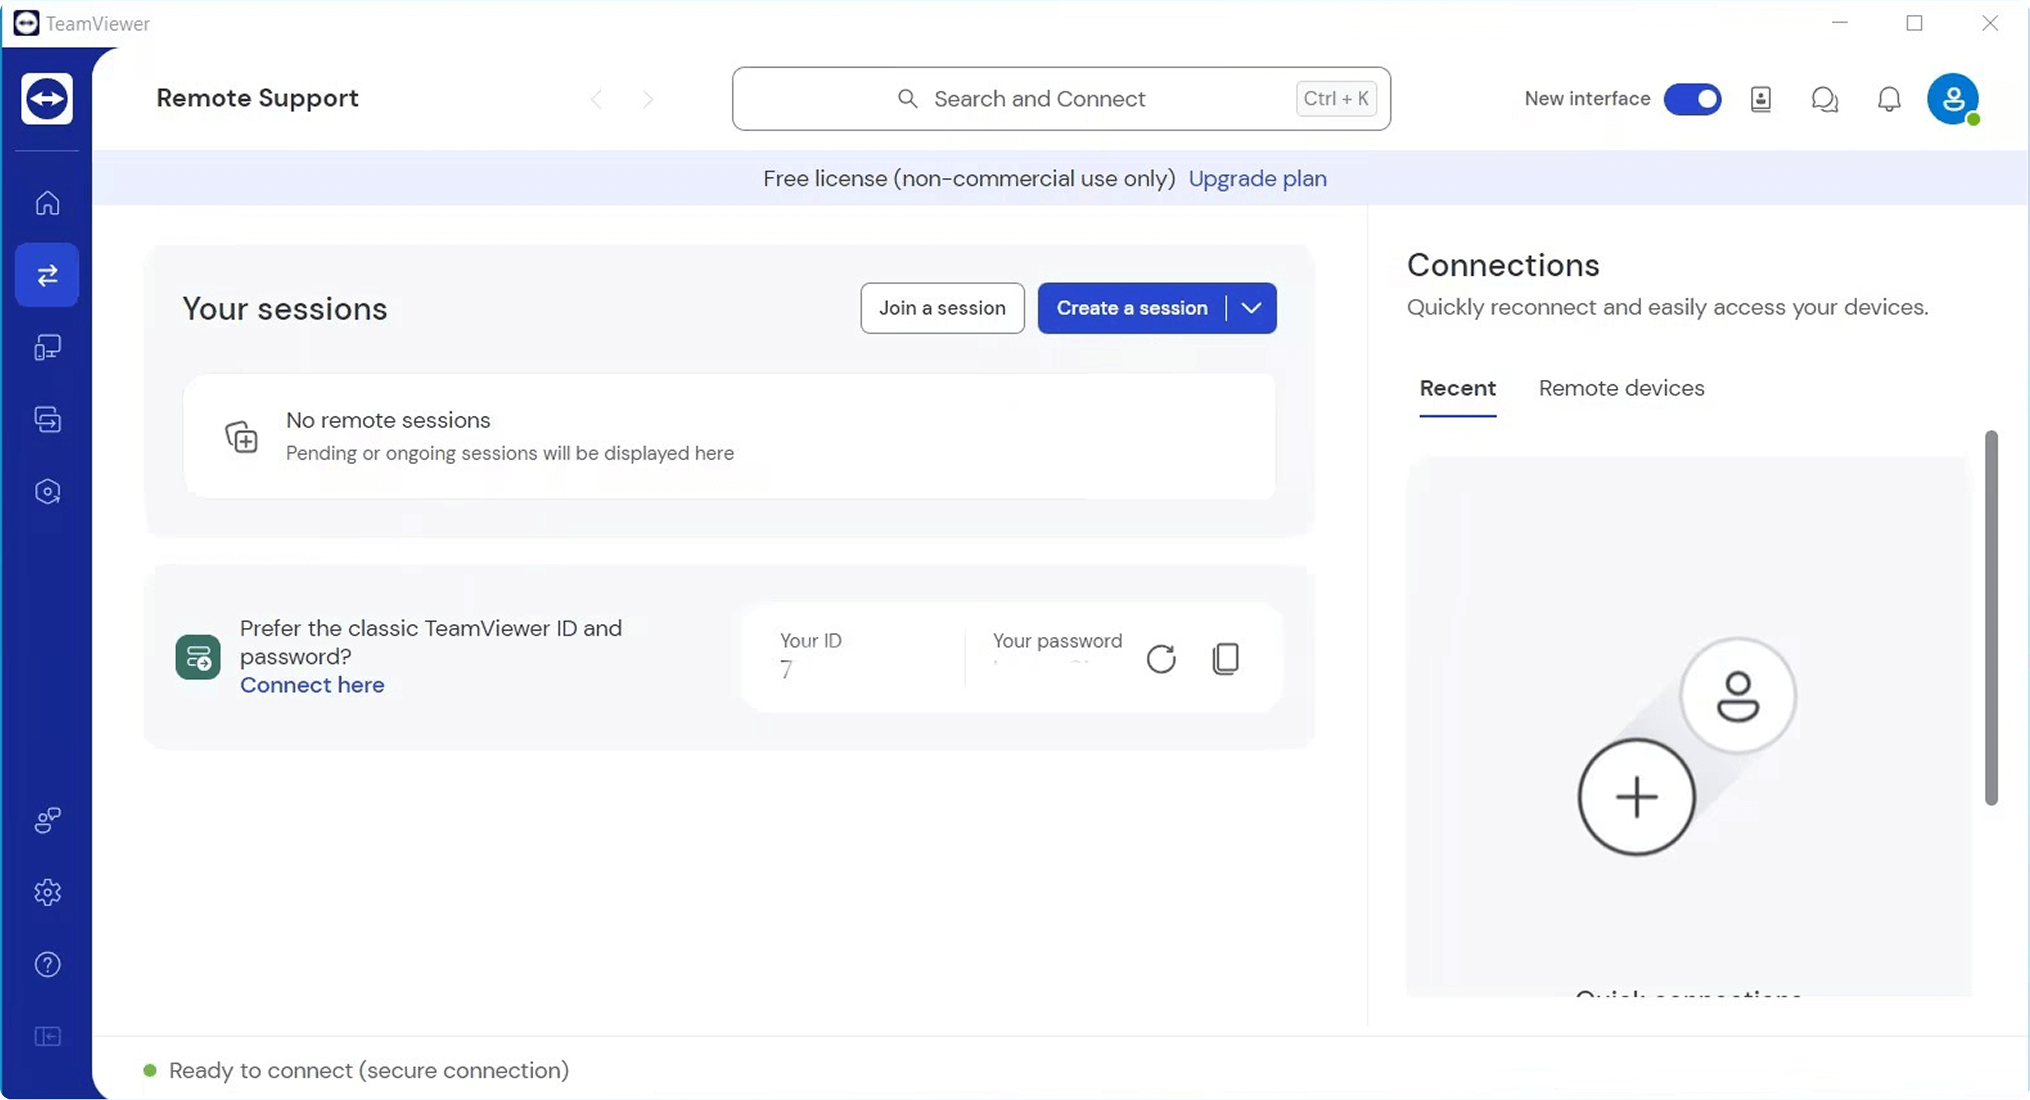Open the chat bubbles icon

tap(1825, 99)
